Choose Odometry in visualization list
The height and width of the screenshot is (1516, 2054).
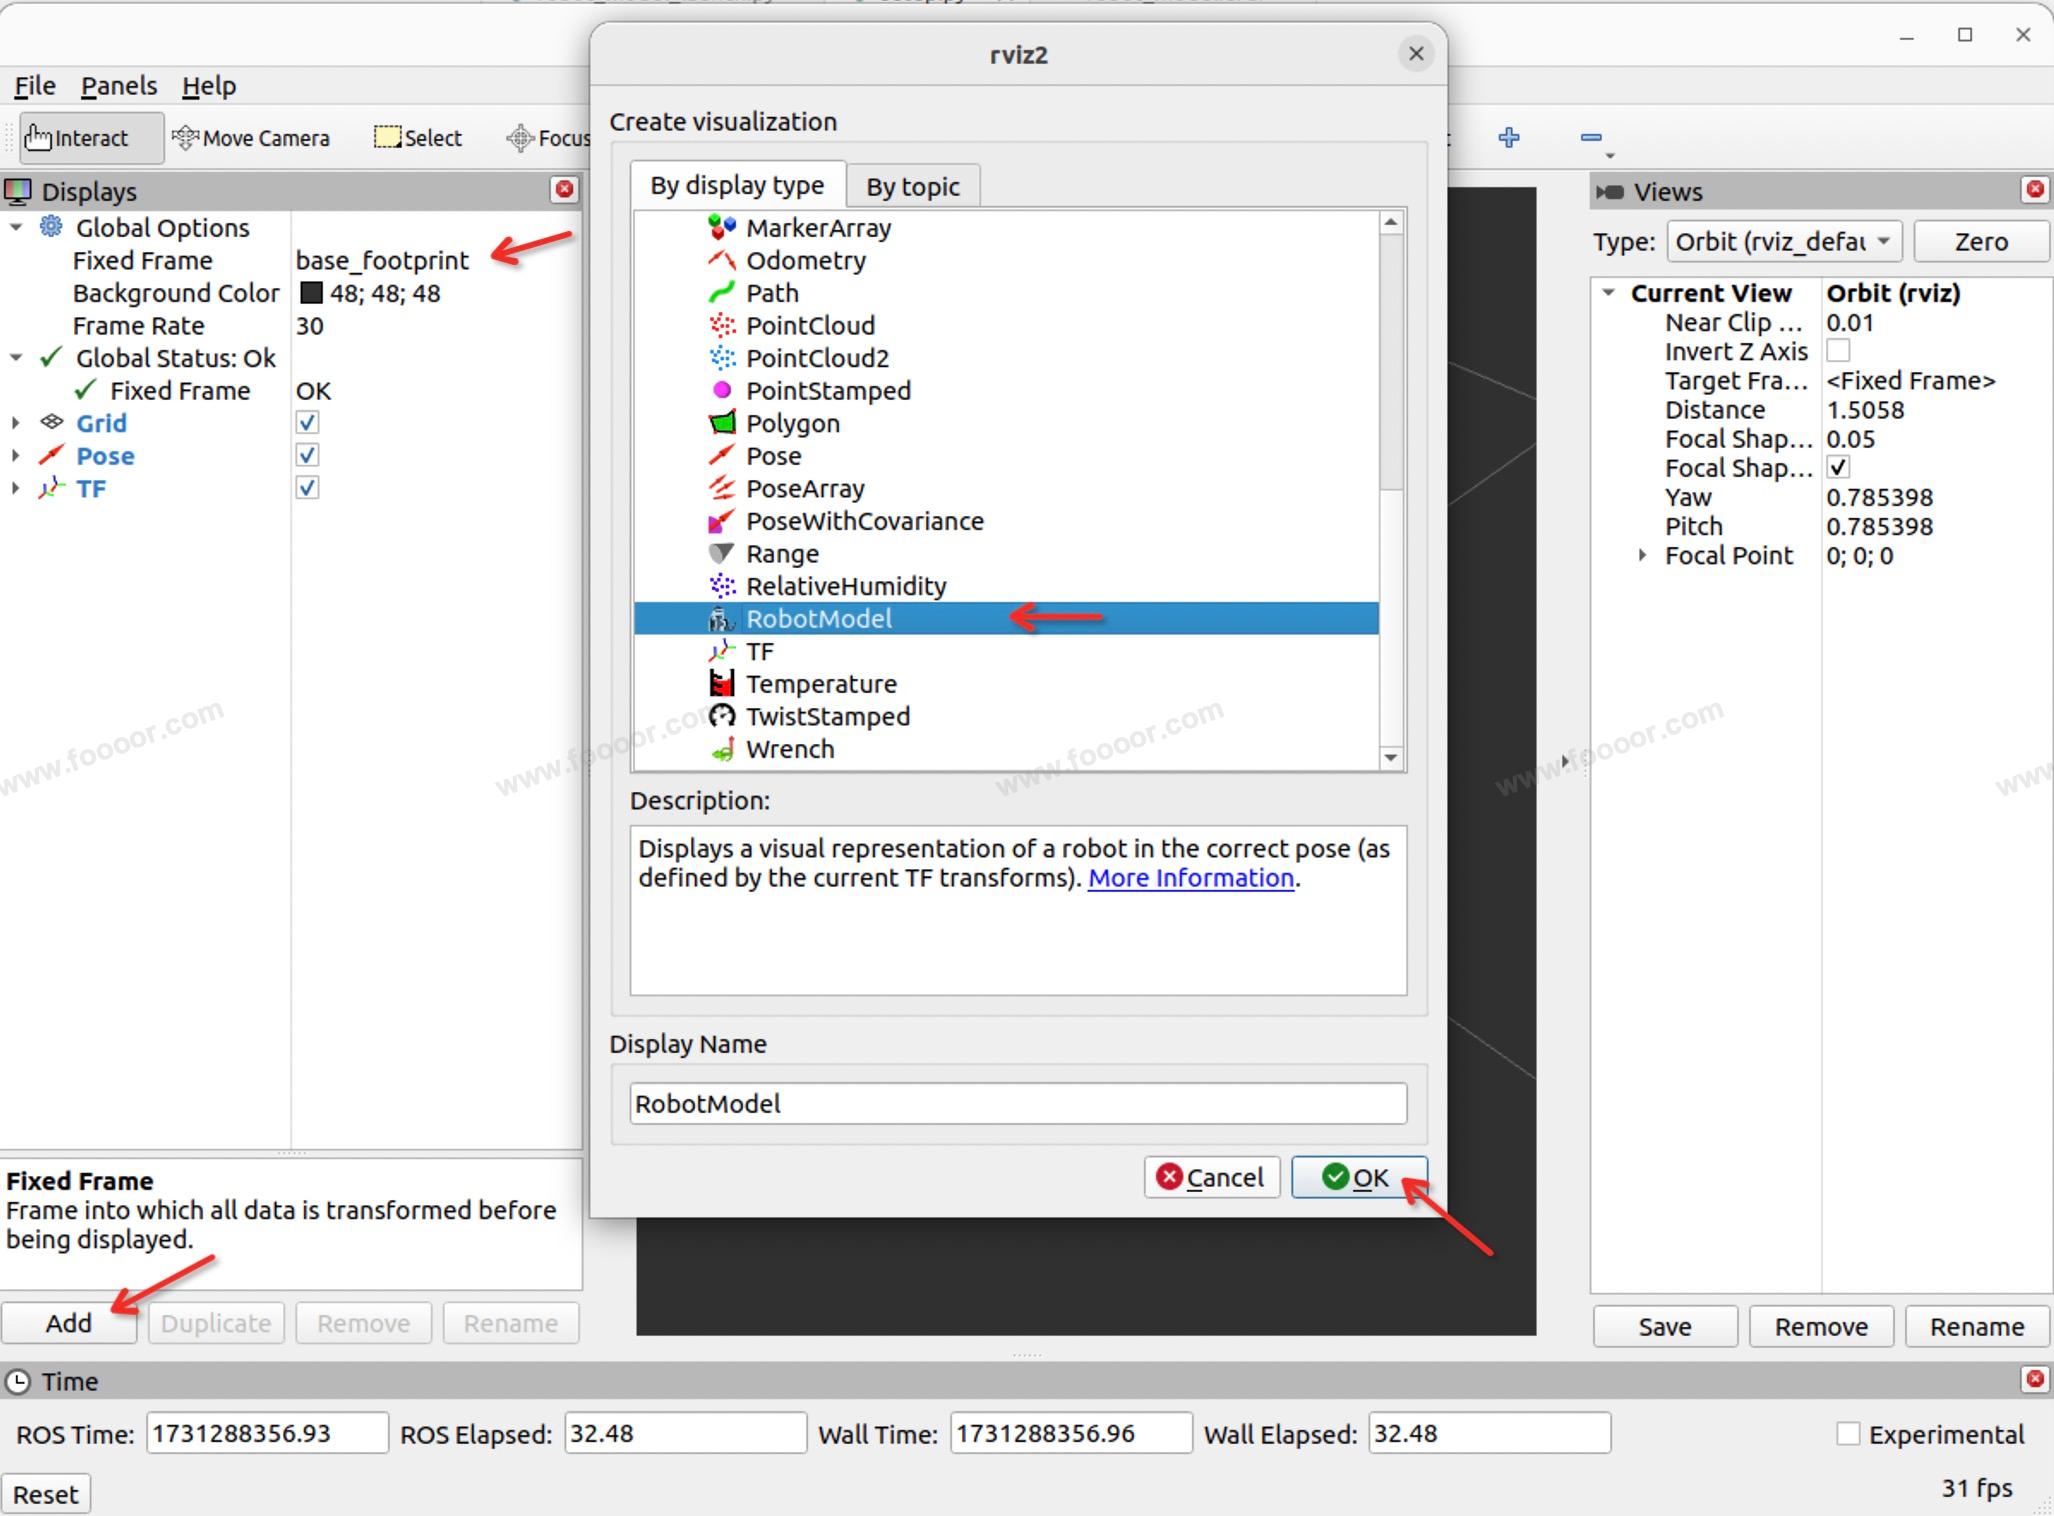click(805, 261)
